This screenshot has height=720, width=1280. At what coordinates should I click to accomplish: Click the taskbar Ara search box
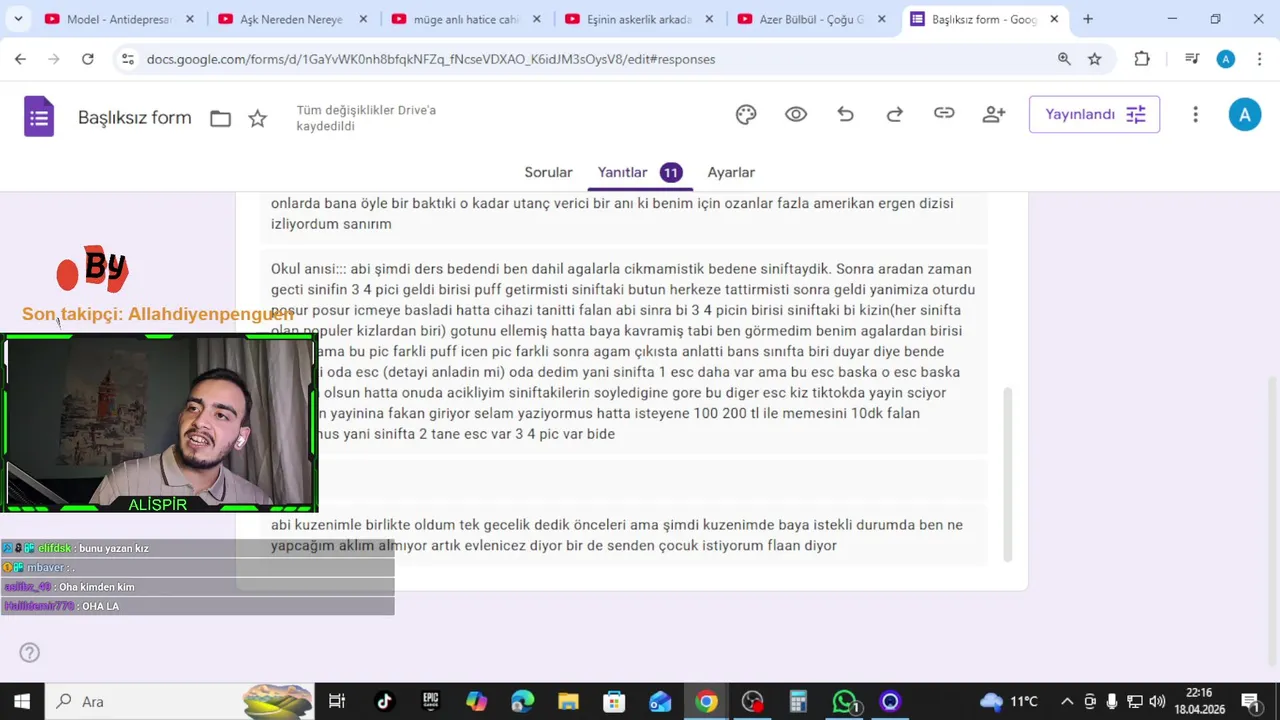pos(180,701)
